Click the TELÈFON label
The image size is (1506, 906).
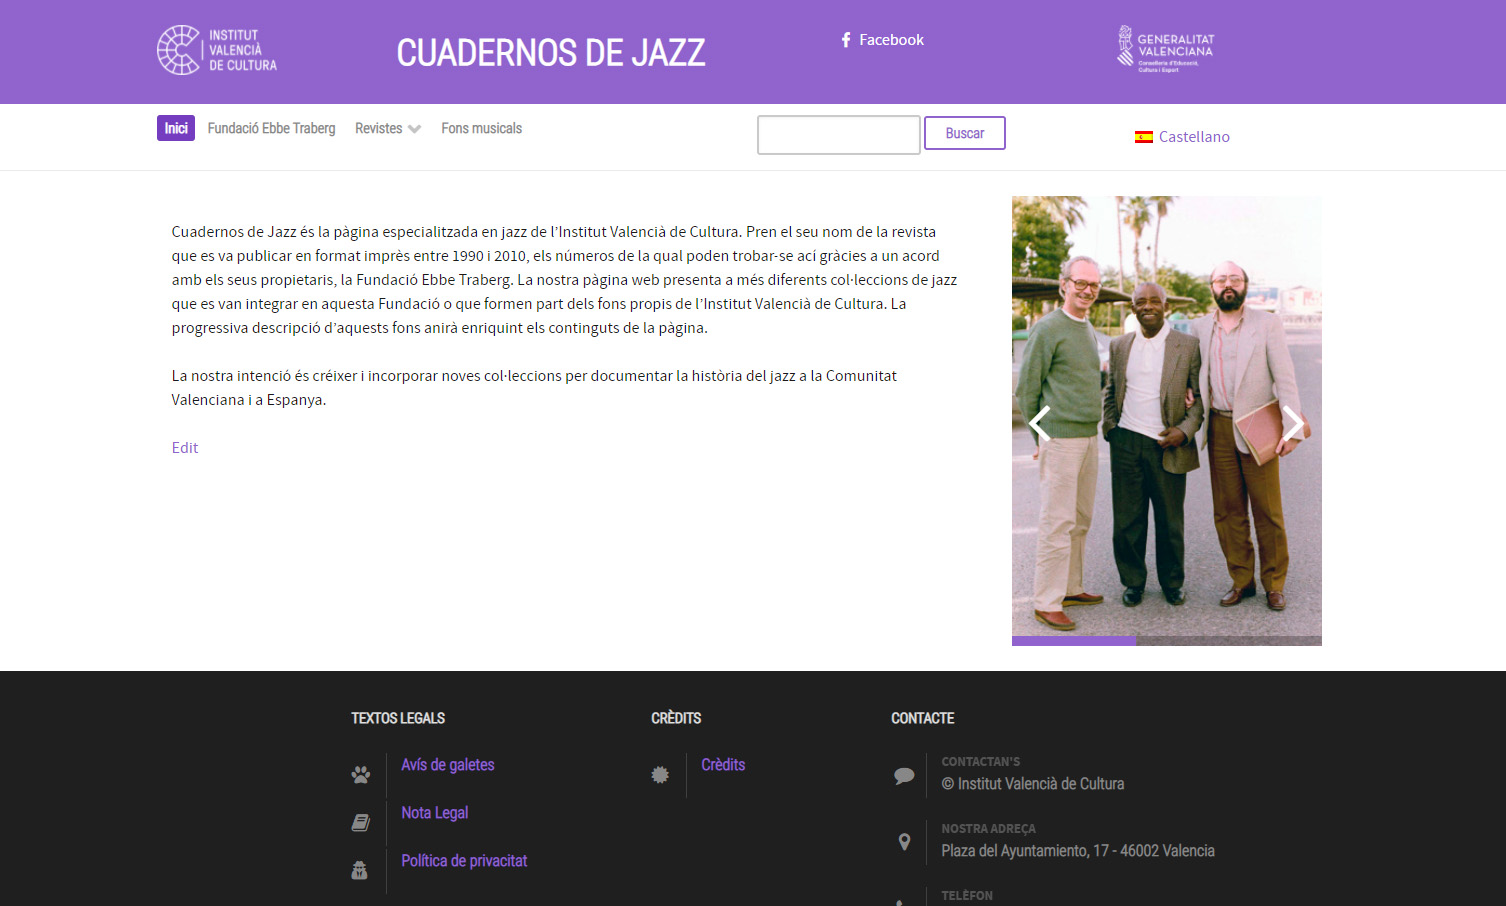(967, 896)
